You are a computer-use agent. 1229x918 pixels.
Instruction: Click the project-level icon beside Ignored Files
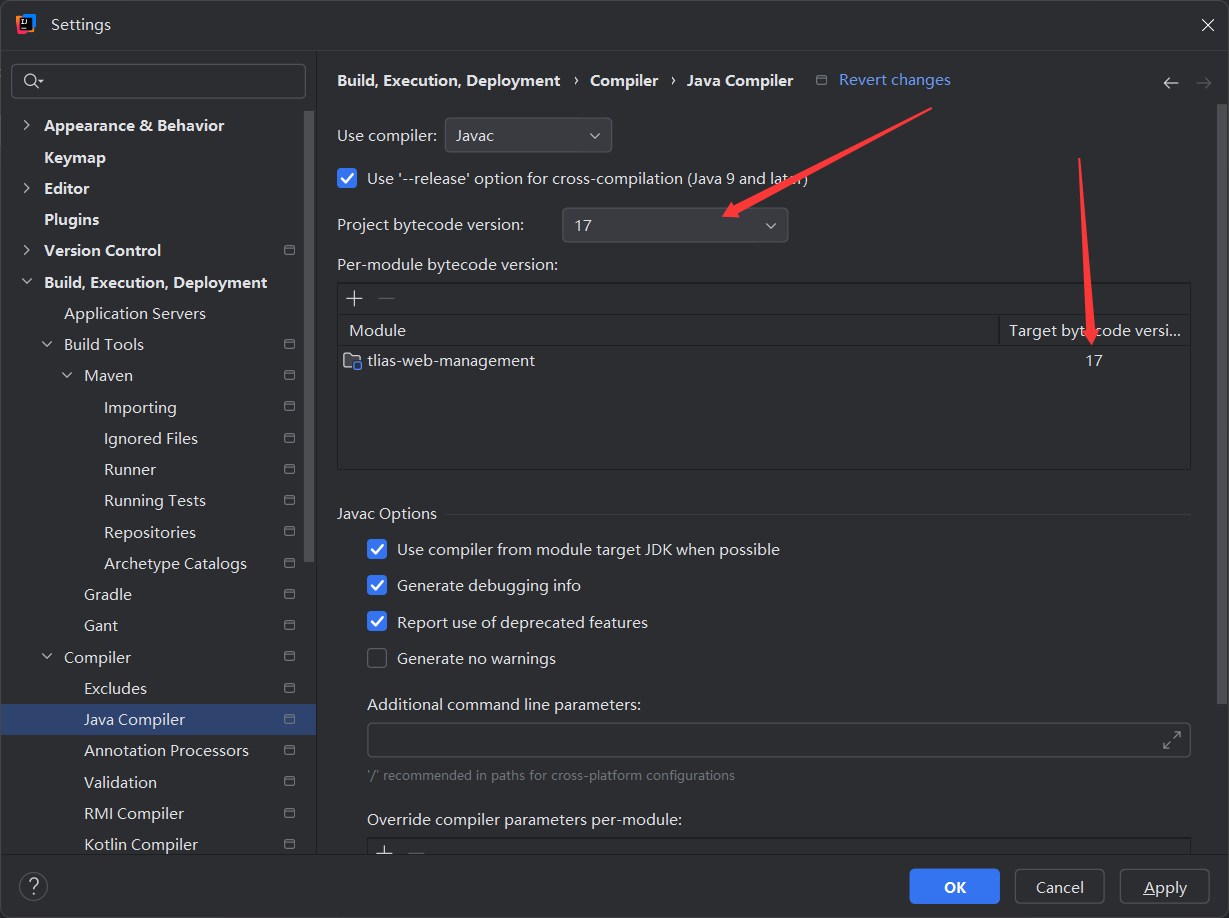[289, 438]
